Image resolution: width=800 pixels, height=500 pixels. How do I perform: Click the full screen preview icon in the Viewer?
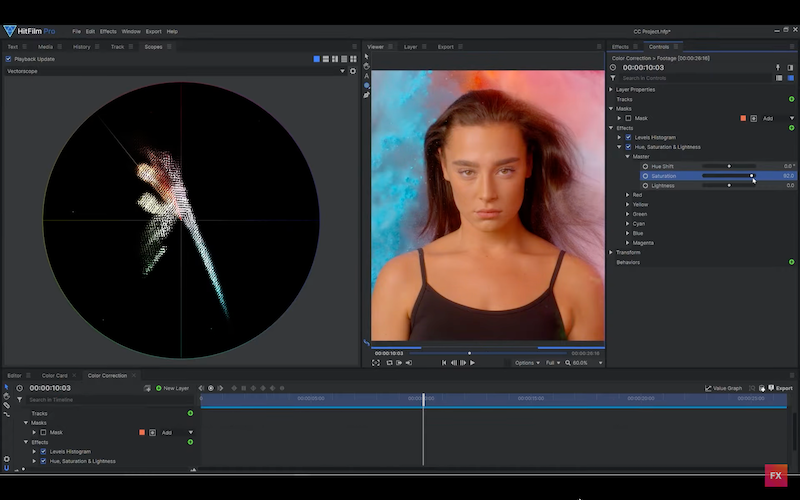tap(376, 363)
